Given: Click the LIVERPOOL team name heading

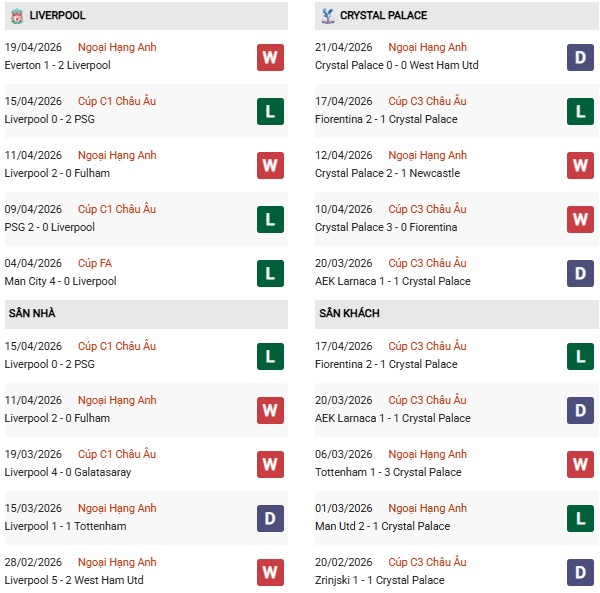Looking at the screenshot, I should coord(58,16).
